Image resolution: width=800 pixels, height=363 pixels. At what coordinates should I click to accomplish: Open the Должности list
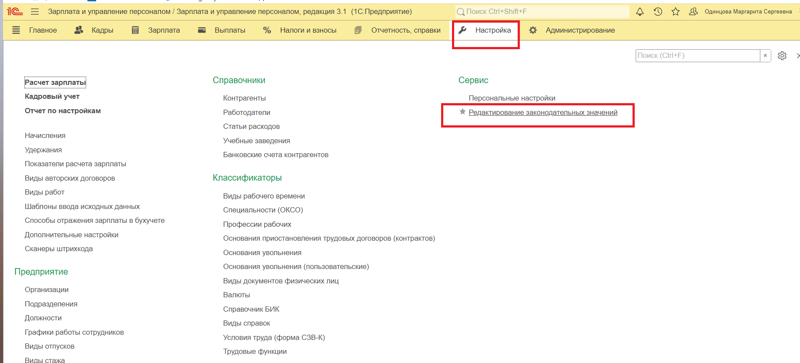(43, 318)
